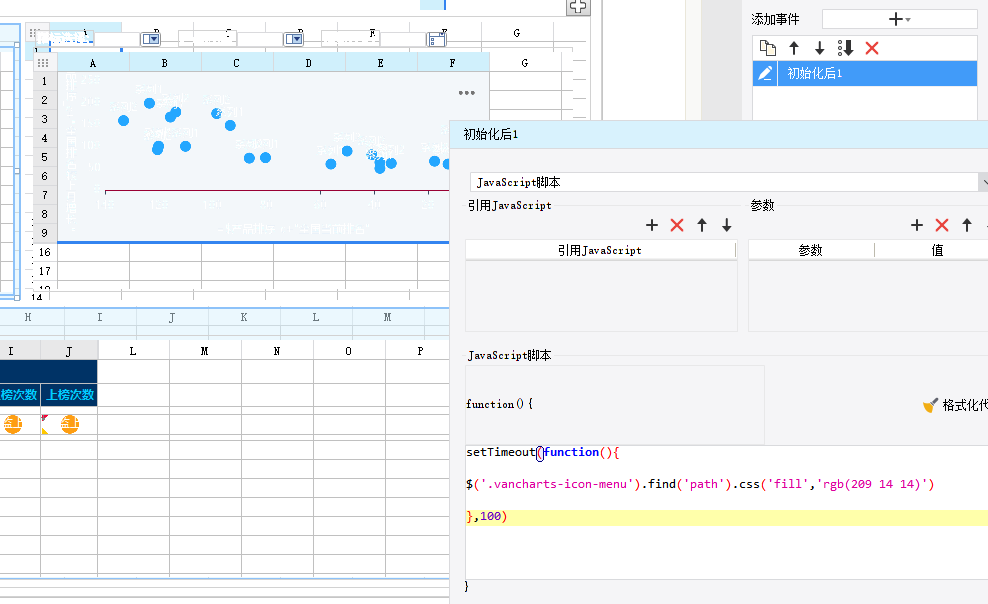Click the empty 引用JavaScript list area
988x604 pixels.
[x=601, y=295]
